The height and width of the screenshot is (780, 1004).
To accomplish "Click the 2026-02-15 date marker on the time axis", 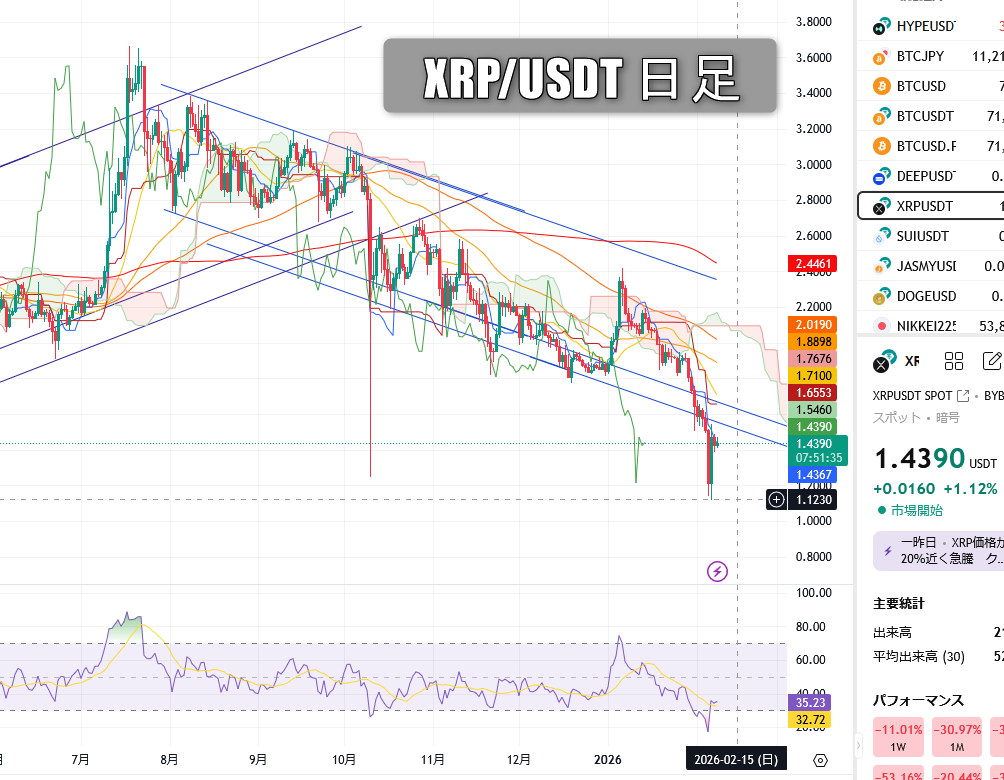I will click(737, 760).
